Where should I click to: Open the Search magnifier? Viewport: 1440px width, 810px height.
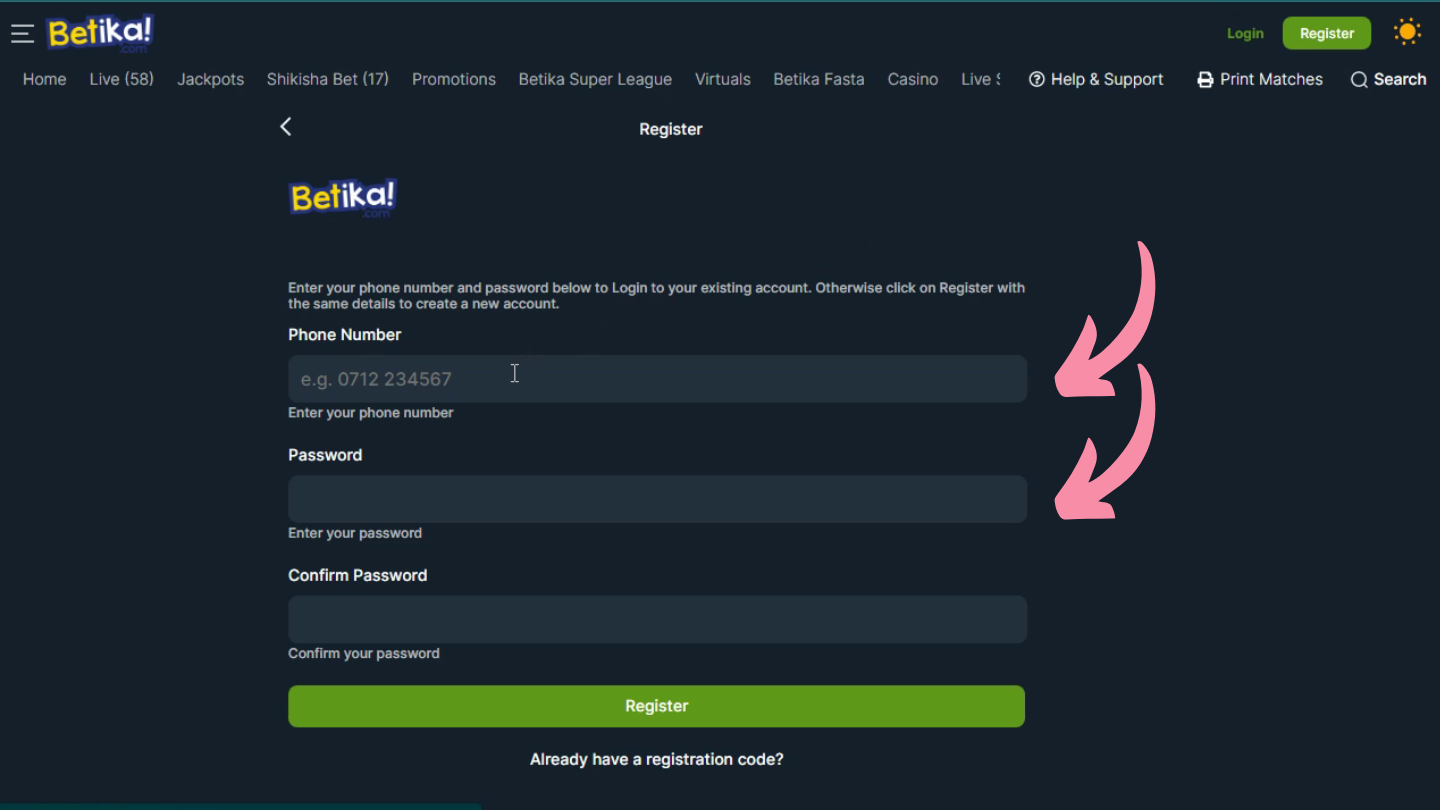pos(1358,79)
